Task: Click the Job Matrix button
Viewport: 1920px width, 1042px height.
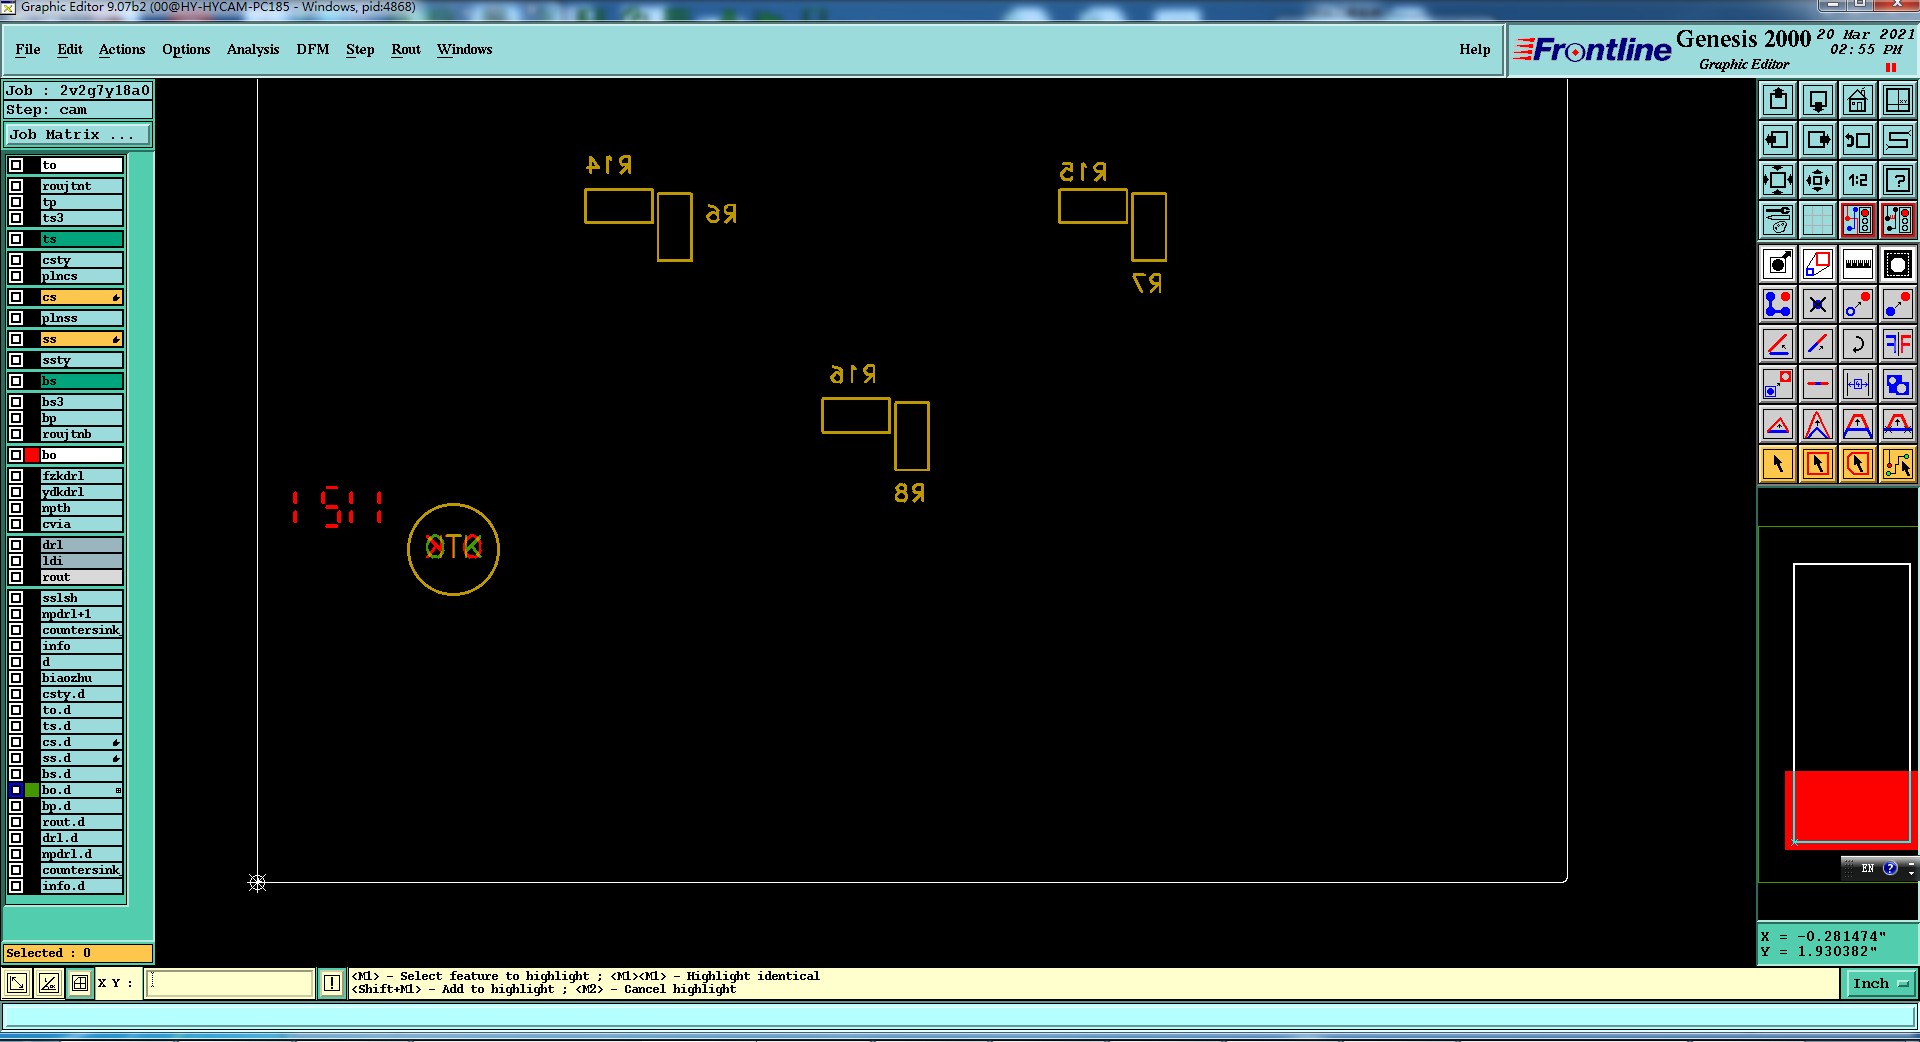Action: pos(78,135)
